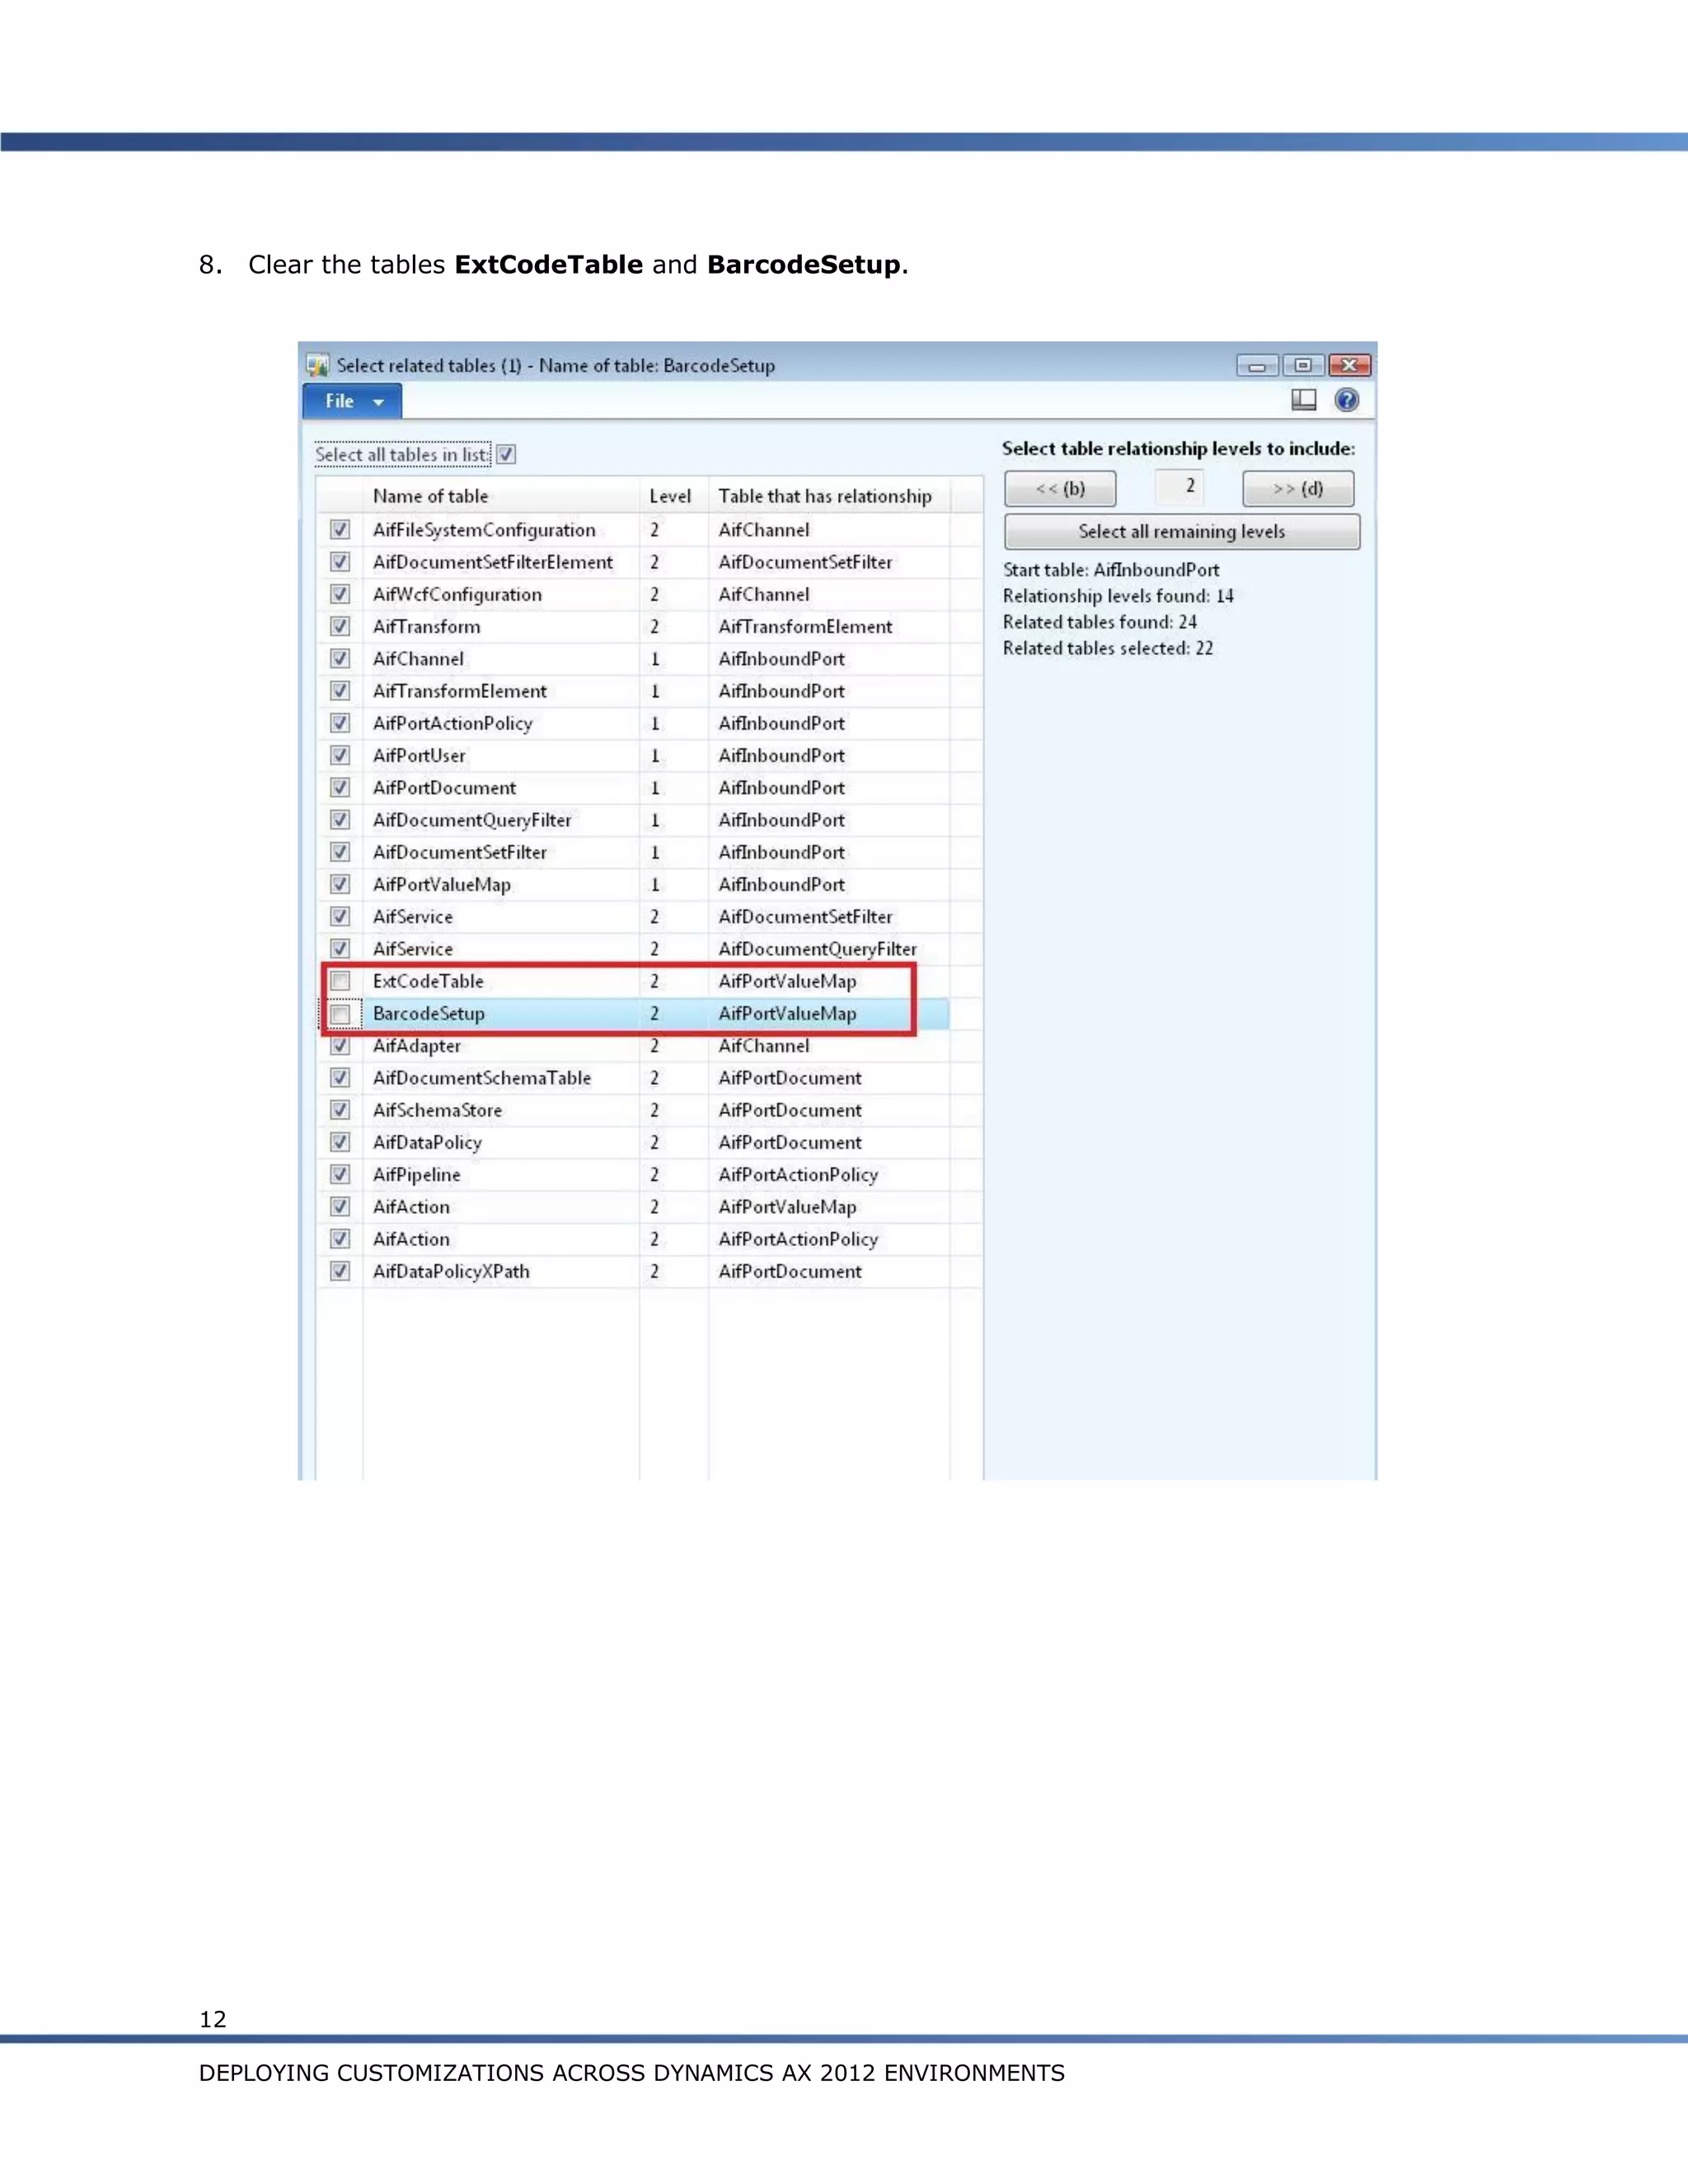
Task: Click Relationship levels found: 14 text
Action: [1118, 596]
